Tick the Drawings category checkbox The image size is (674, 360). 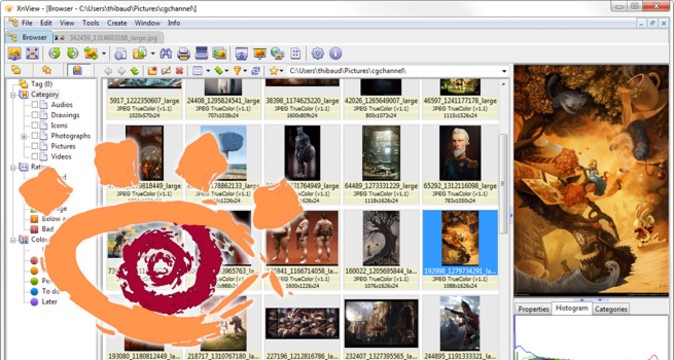34,115
